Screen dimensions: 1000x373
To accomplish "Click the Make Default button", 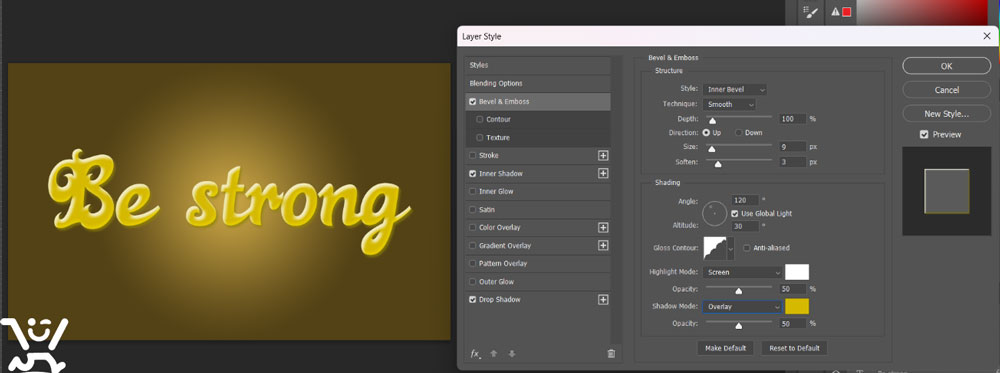I will (725, 348).
